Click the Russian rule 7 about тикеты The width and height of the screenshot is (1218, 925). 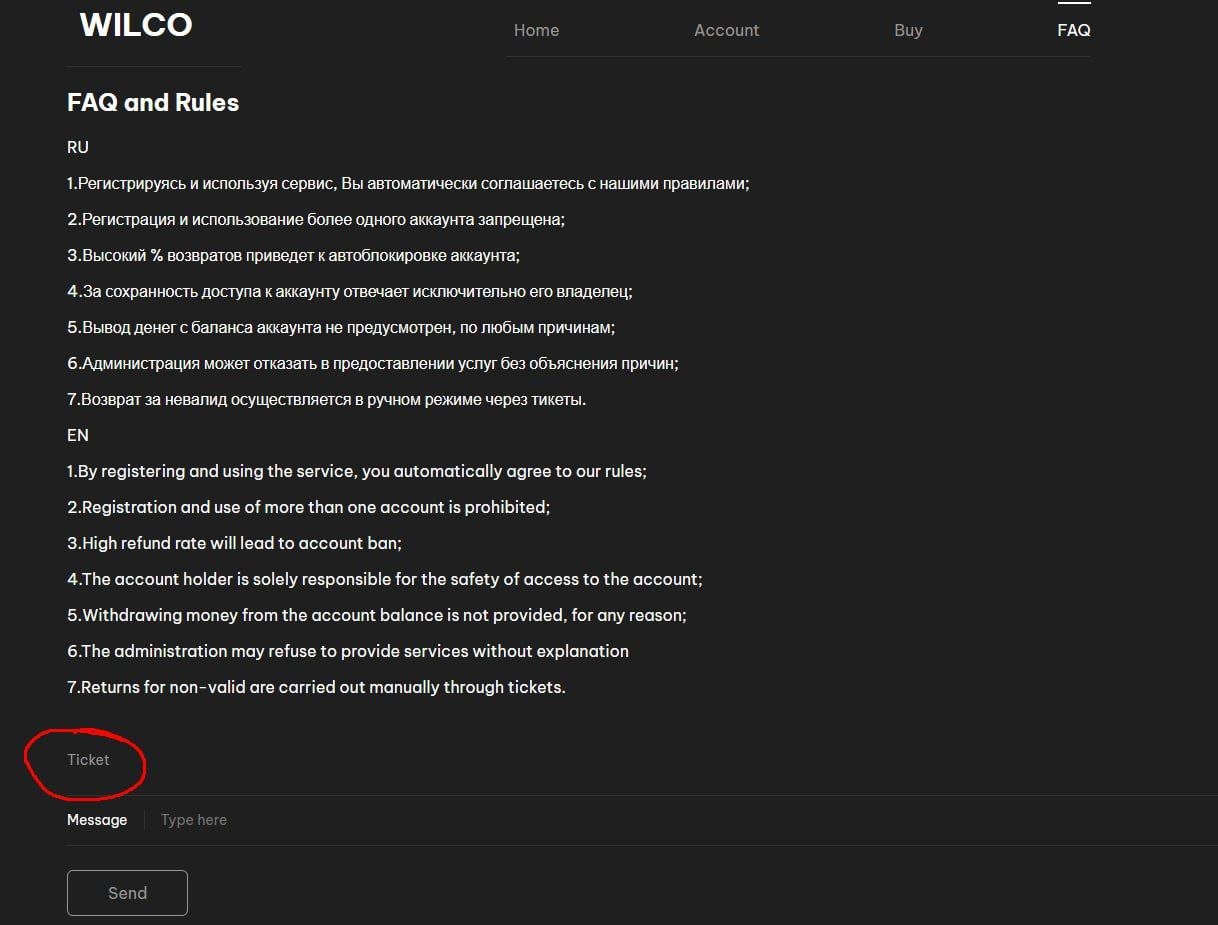click(327, 399)
